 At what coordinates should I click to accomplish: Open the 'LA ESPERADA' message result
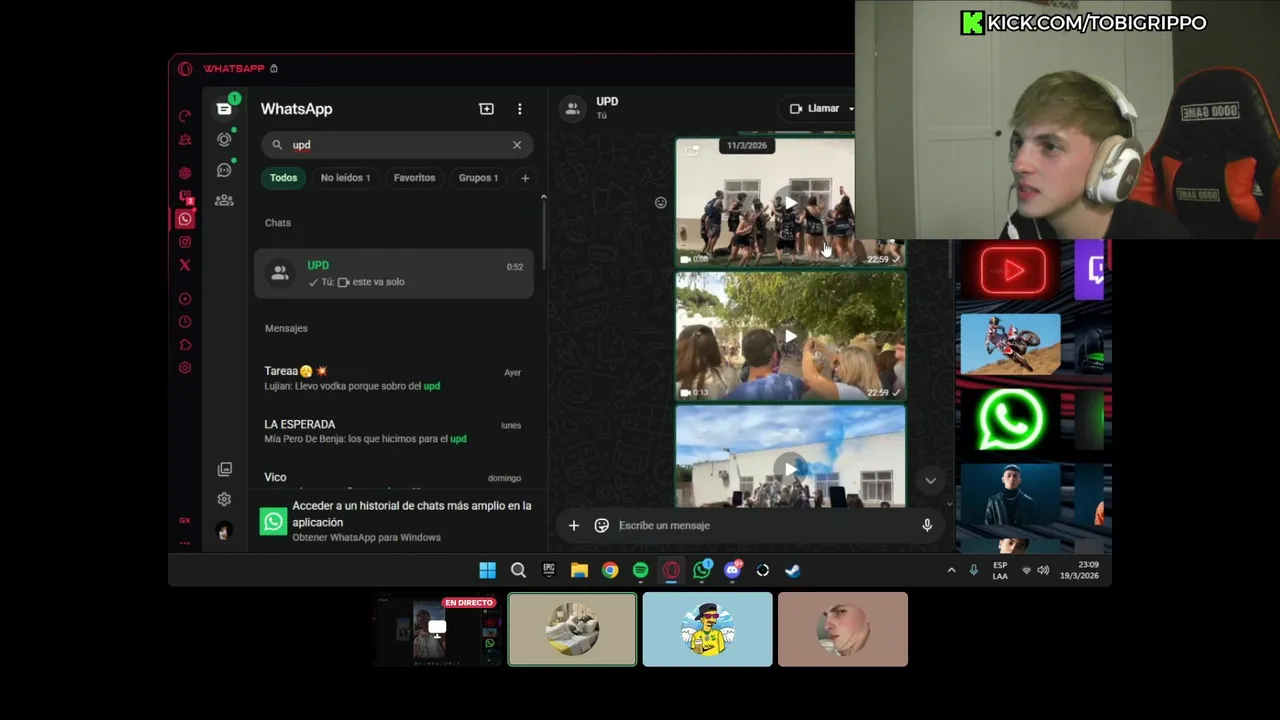(394, 431)
